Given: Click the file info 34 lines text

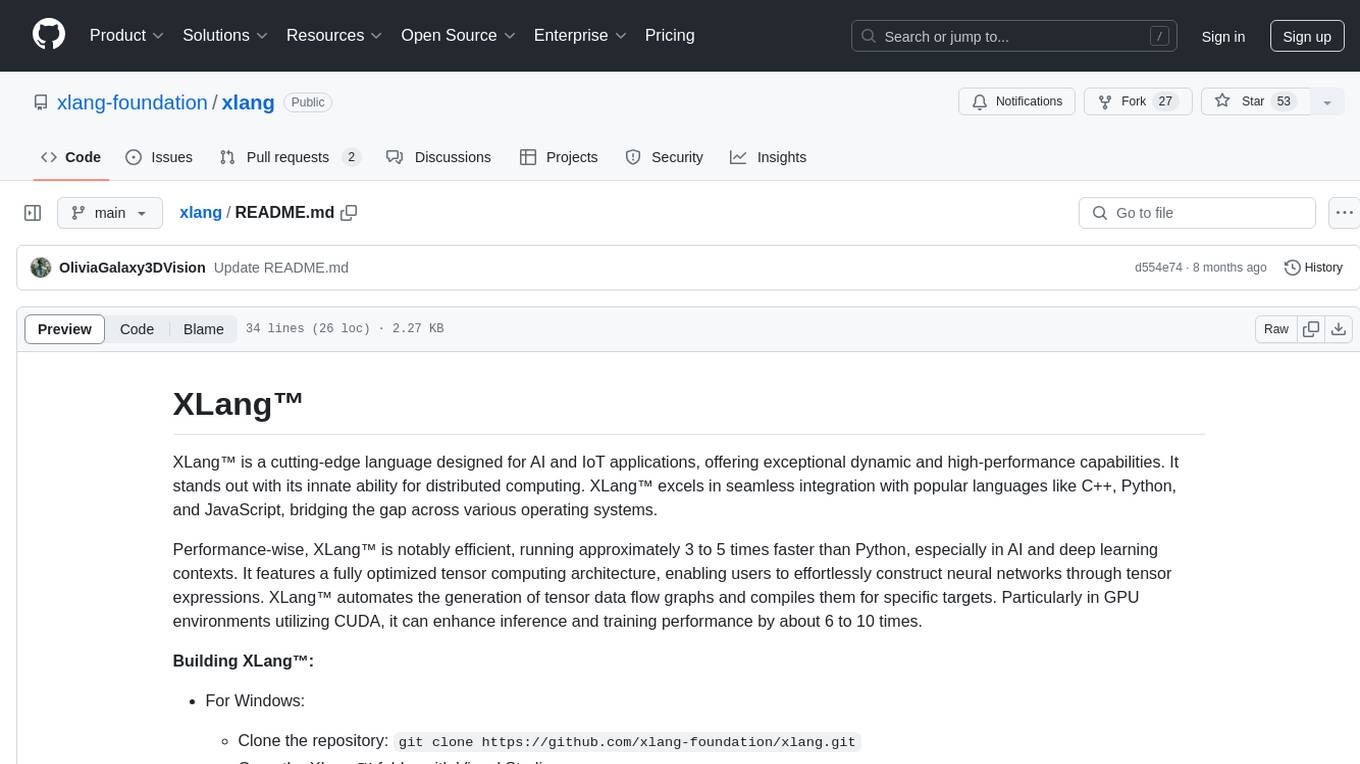Looking at the screenshot, I should [345, 329].
